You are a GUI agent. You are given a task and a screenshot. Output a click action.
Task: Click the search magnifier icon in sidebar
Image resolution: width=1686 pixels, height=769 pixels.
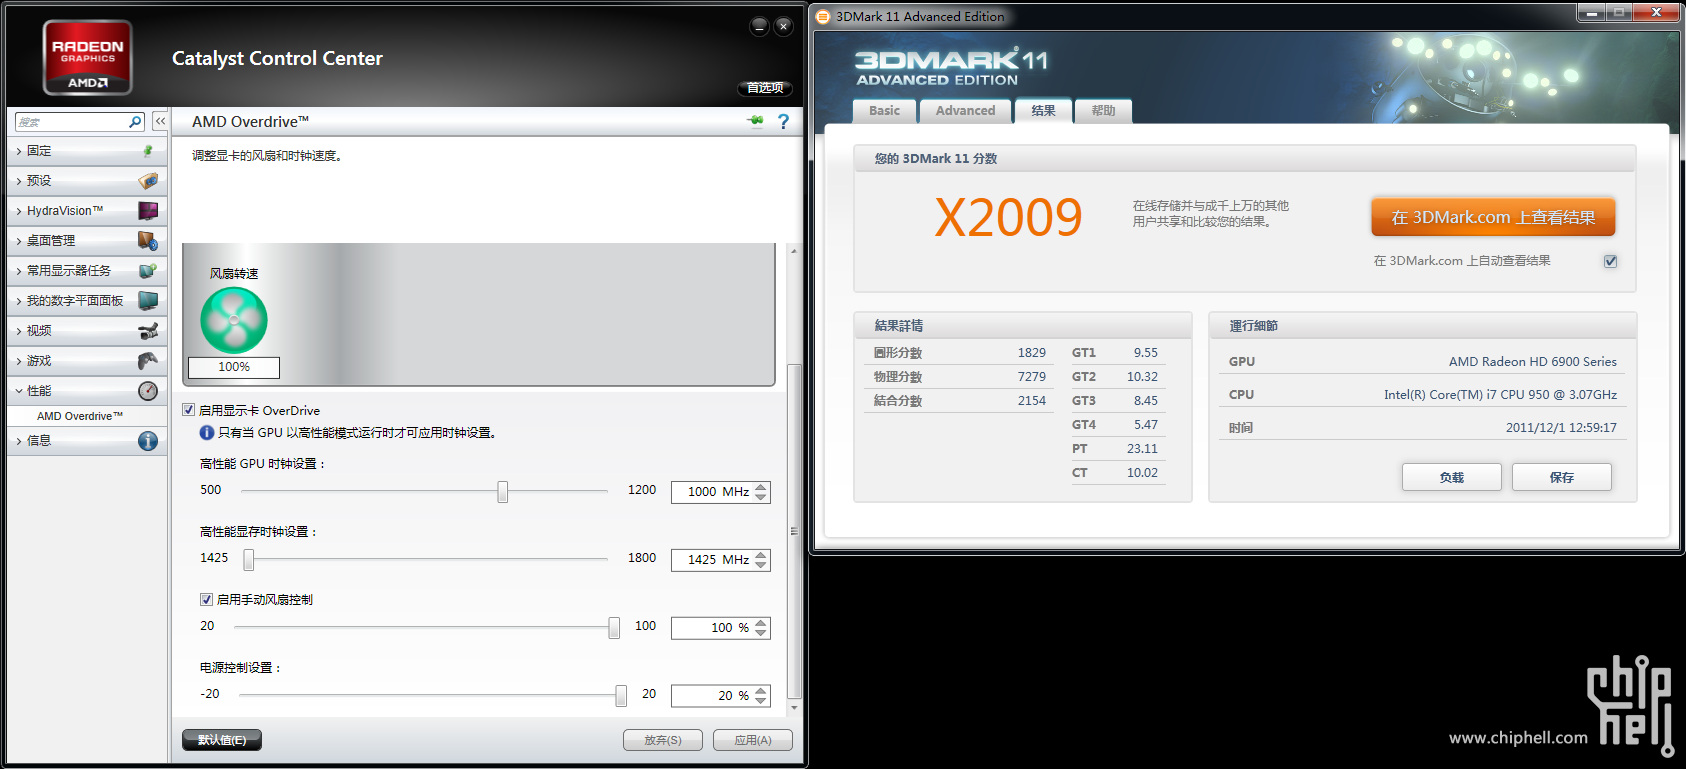tap(135, 122)
